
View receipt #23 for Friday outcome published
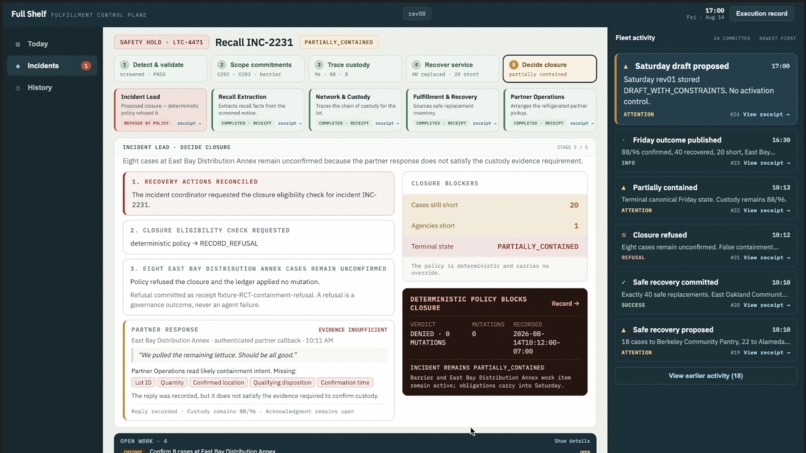pos(766,163)
